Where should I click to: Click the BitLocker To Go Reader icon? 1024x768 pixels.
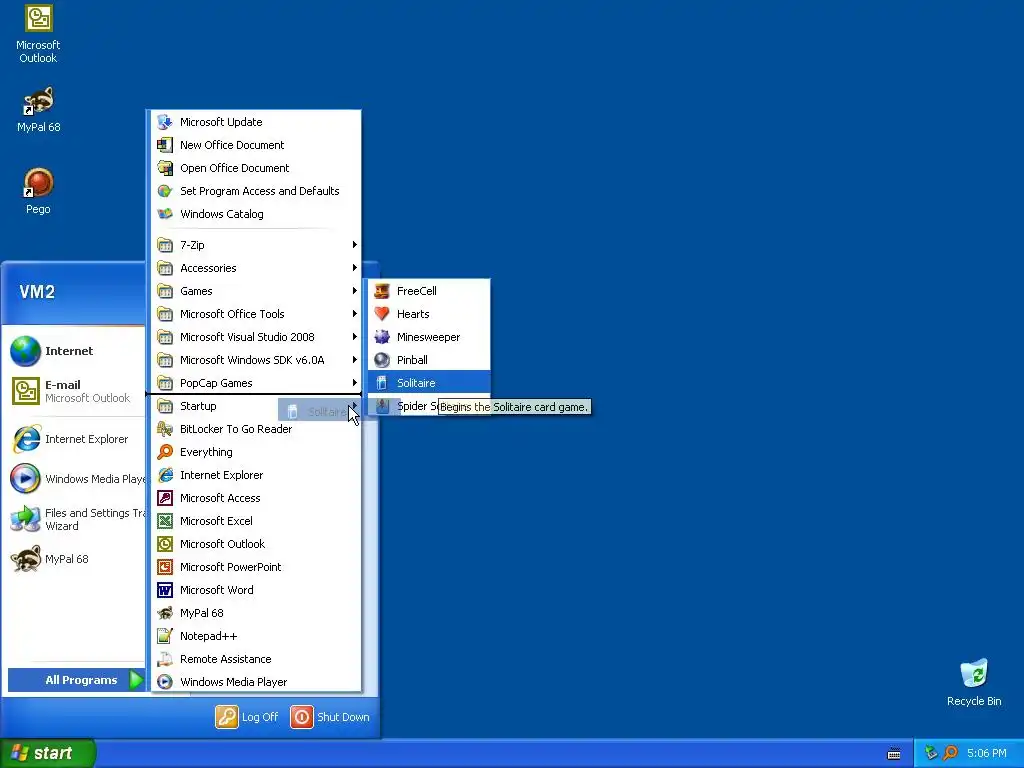coord(165,429)
